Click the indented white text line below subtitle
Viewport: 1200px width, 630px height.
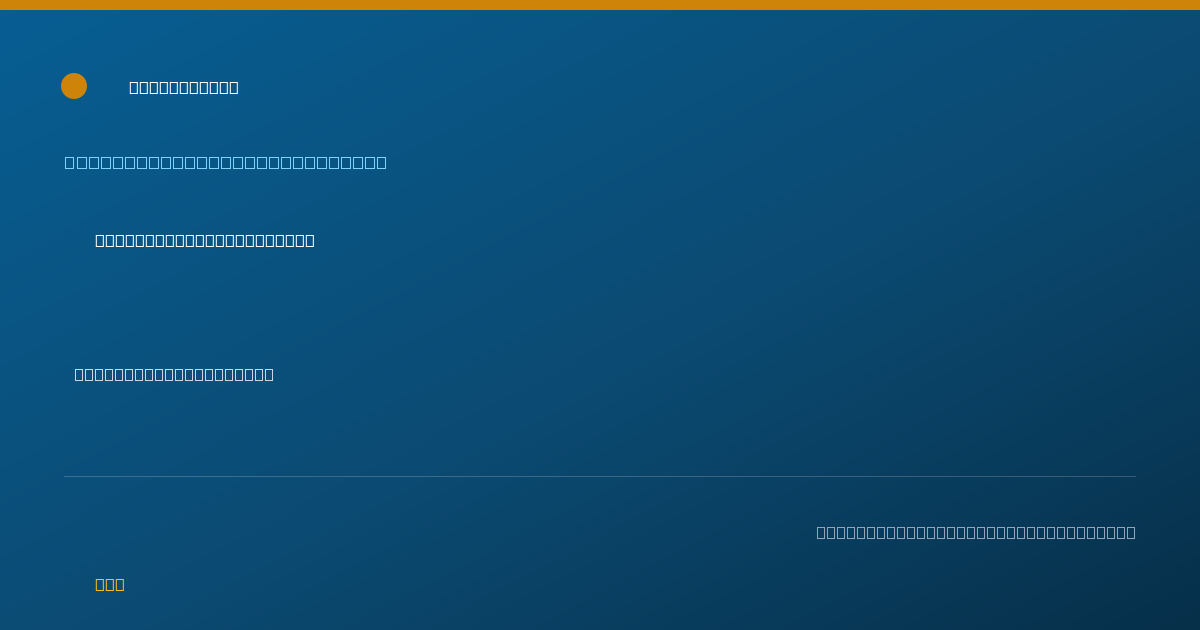(x=205, y=240)
